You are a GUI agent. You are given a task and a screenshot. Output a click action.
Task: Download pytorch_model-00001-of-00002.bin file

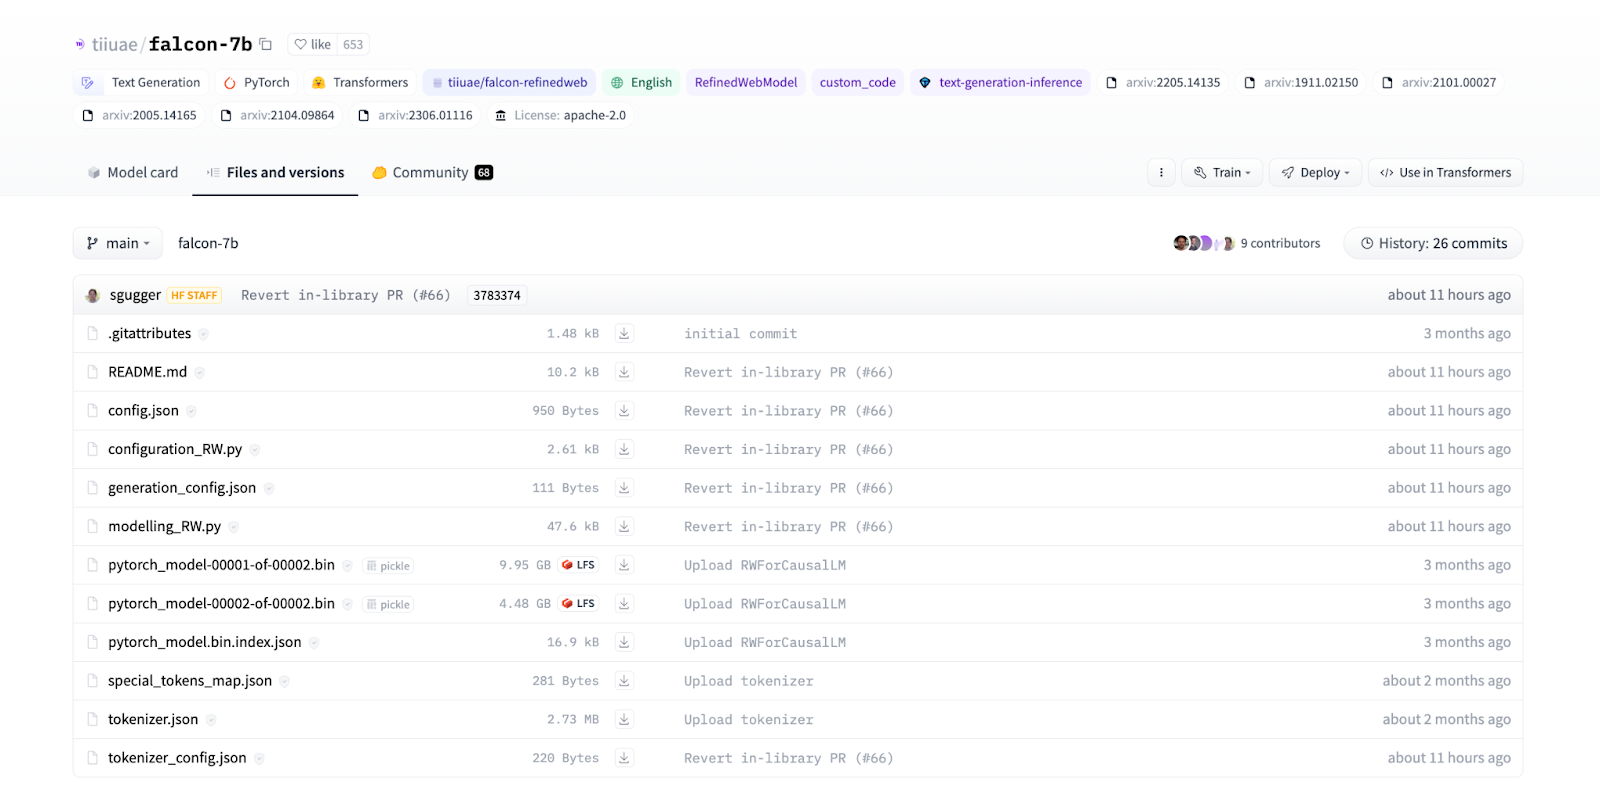pos(624,565)
